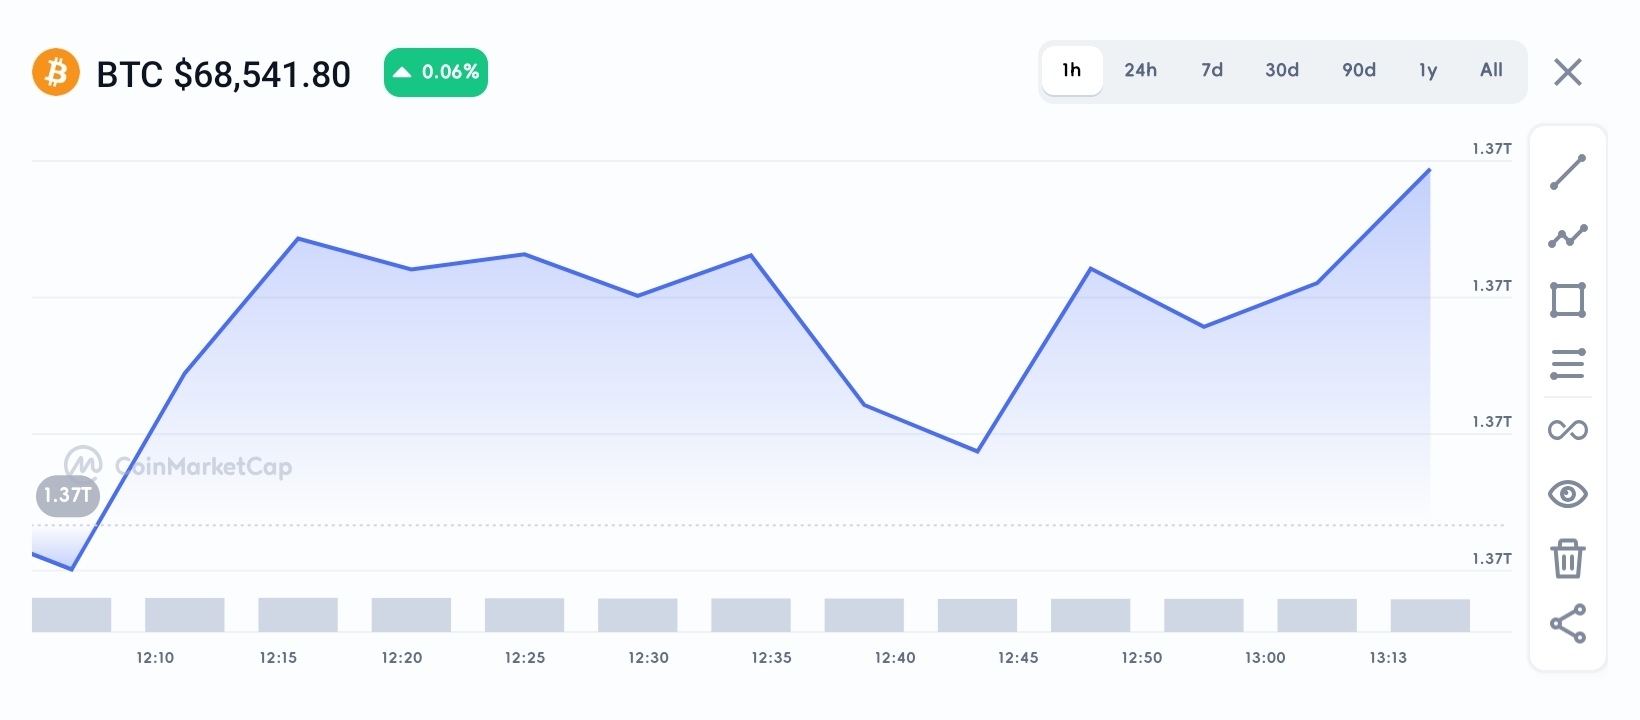Pick the parallel lines drawing tool
The image size is (1640, 720).
[1567, 364]
